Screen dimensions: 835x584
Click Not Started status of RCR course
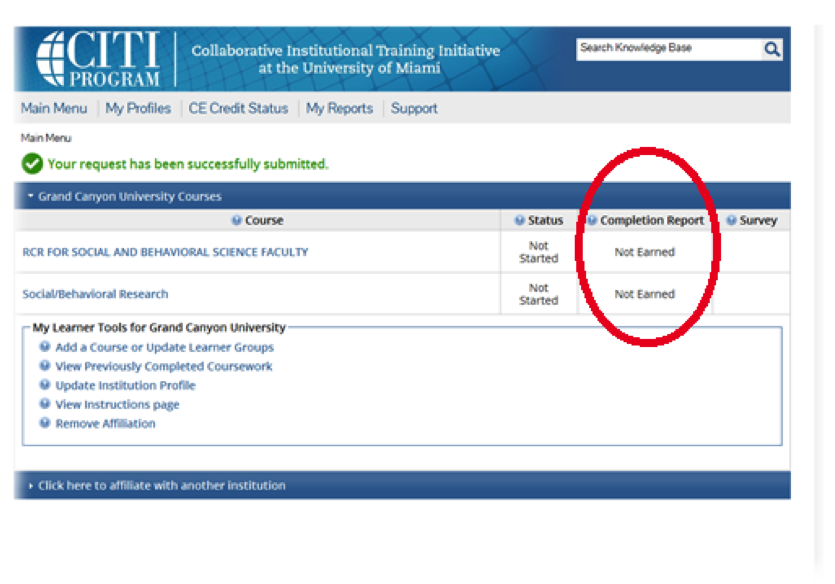[538, 252]
